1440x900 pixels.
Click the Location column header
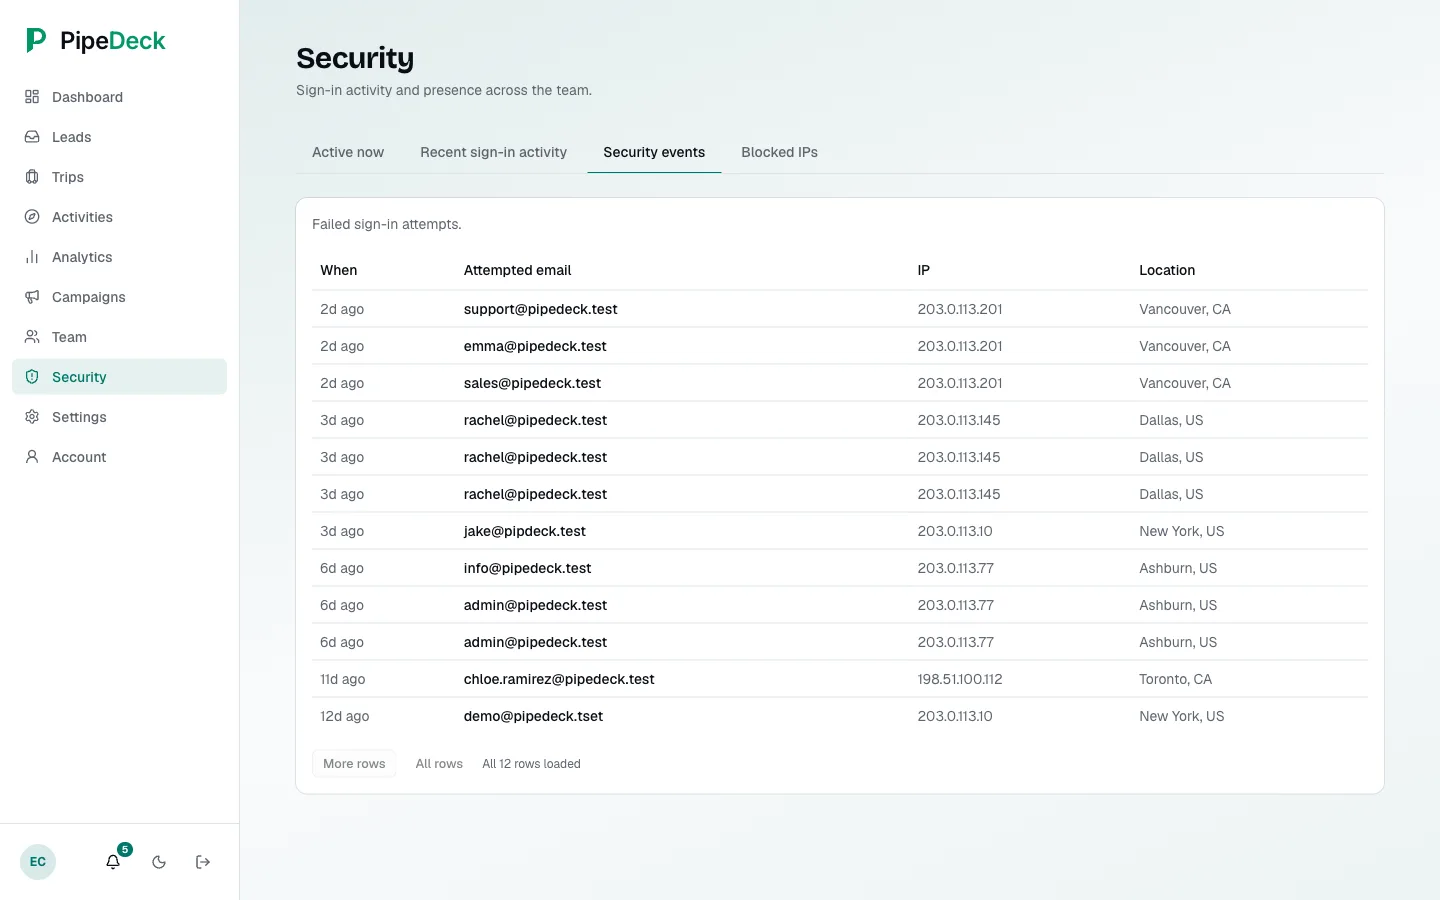coord(1167,270)
